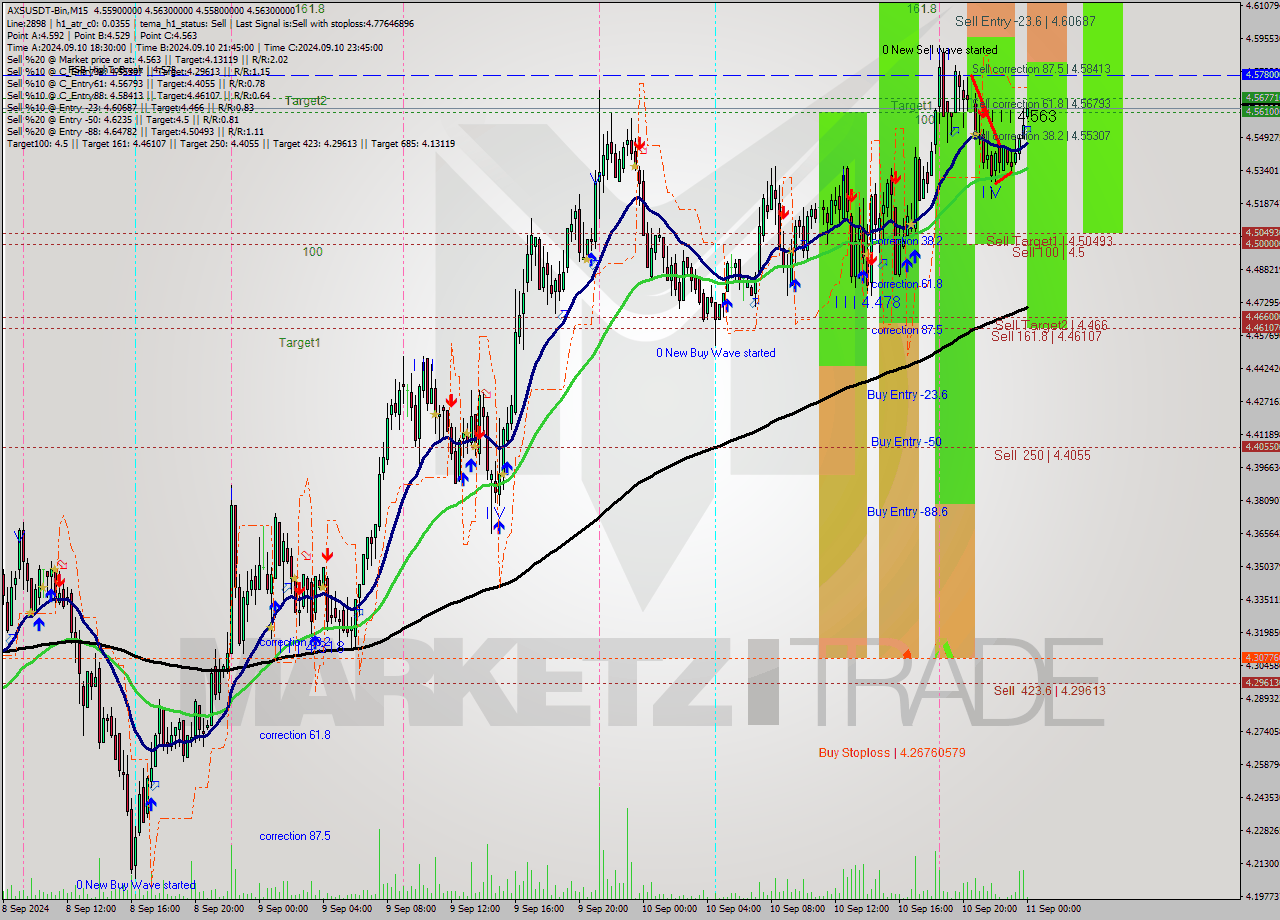Click the 'Target100: 4.5 || Target 161' summary line
Viewport: 1280px width, 920px height.
(230, 143)
